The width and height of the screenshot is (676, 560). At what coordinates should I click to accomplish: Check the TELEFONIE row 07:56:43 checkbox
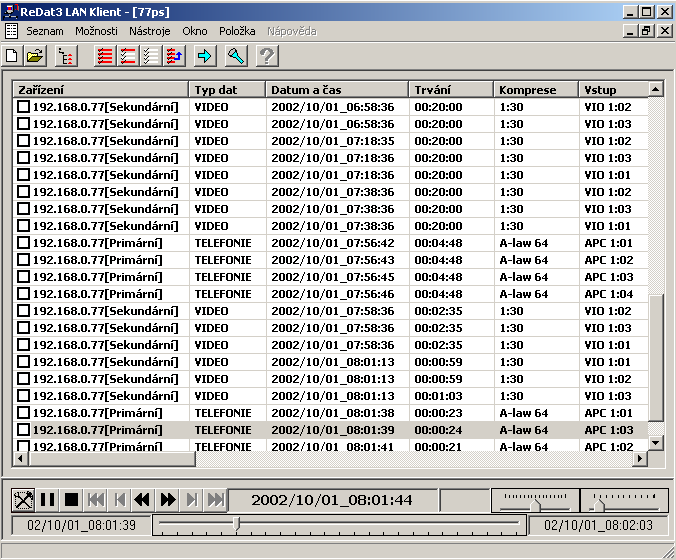click(x=23, y=260)
